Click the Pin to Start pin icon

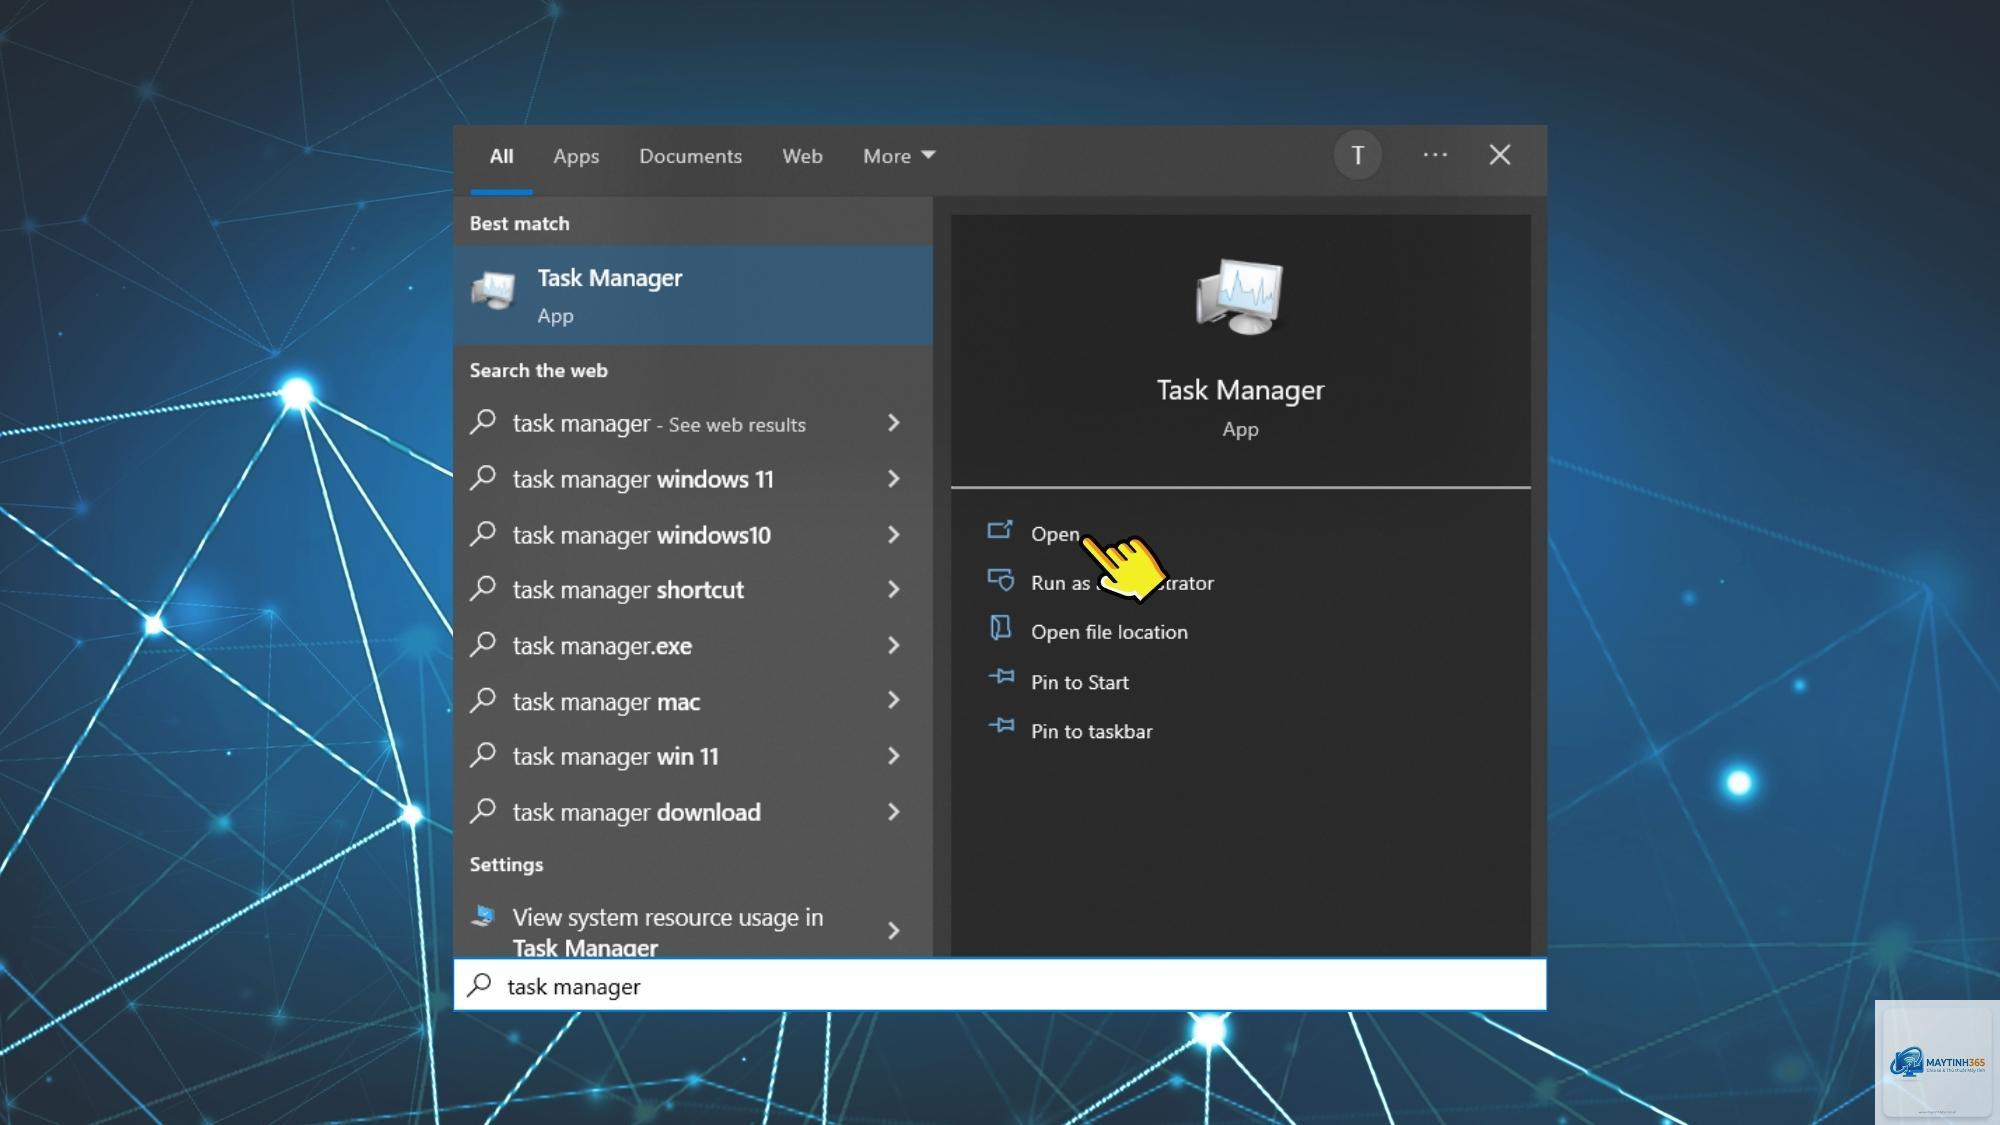tap(1001, 677)
